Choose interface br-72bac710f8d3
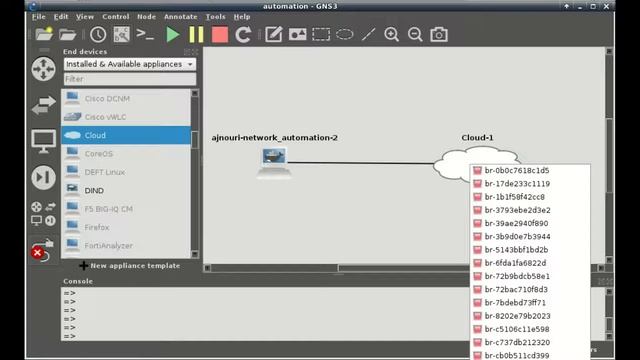Viewport: 640px width, 360px height. pyautogui.click(x=530, y=289)
